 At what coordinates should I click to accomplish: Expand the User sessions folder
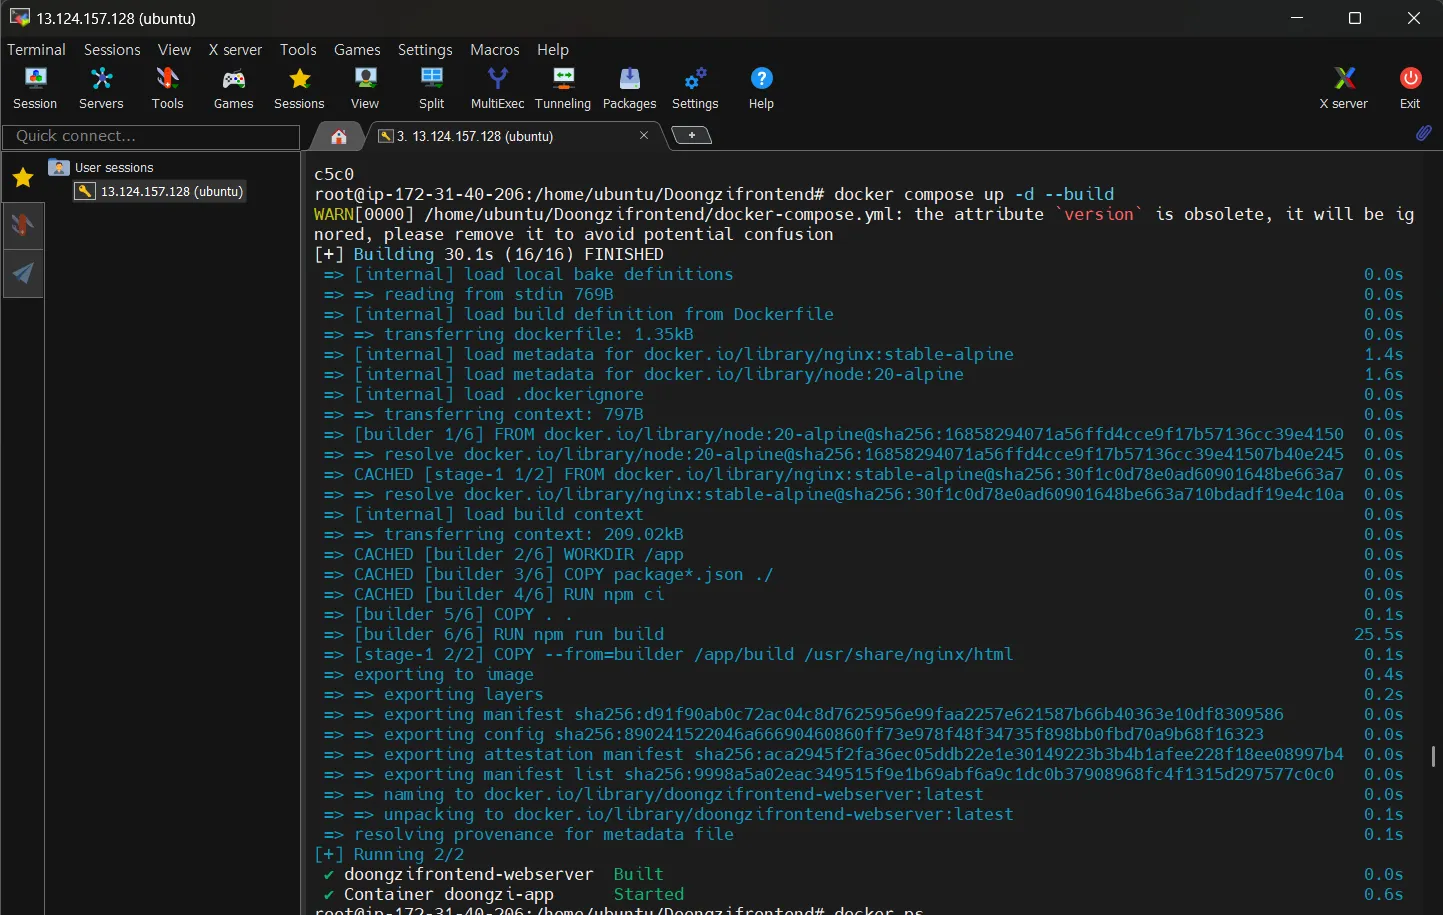[x=114, y=167]
